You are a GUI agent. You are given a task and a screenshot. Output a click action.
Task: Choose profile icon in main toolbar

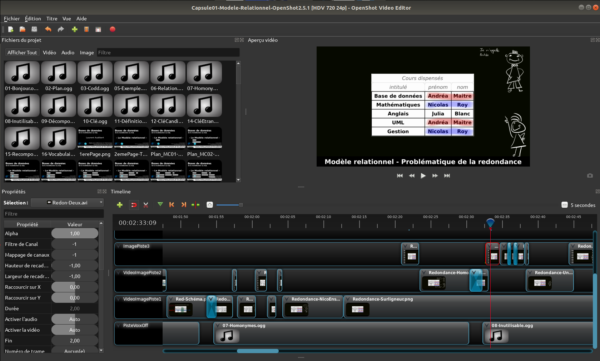click(x=86, y=29)
